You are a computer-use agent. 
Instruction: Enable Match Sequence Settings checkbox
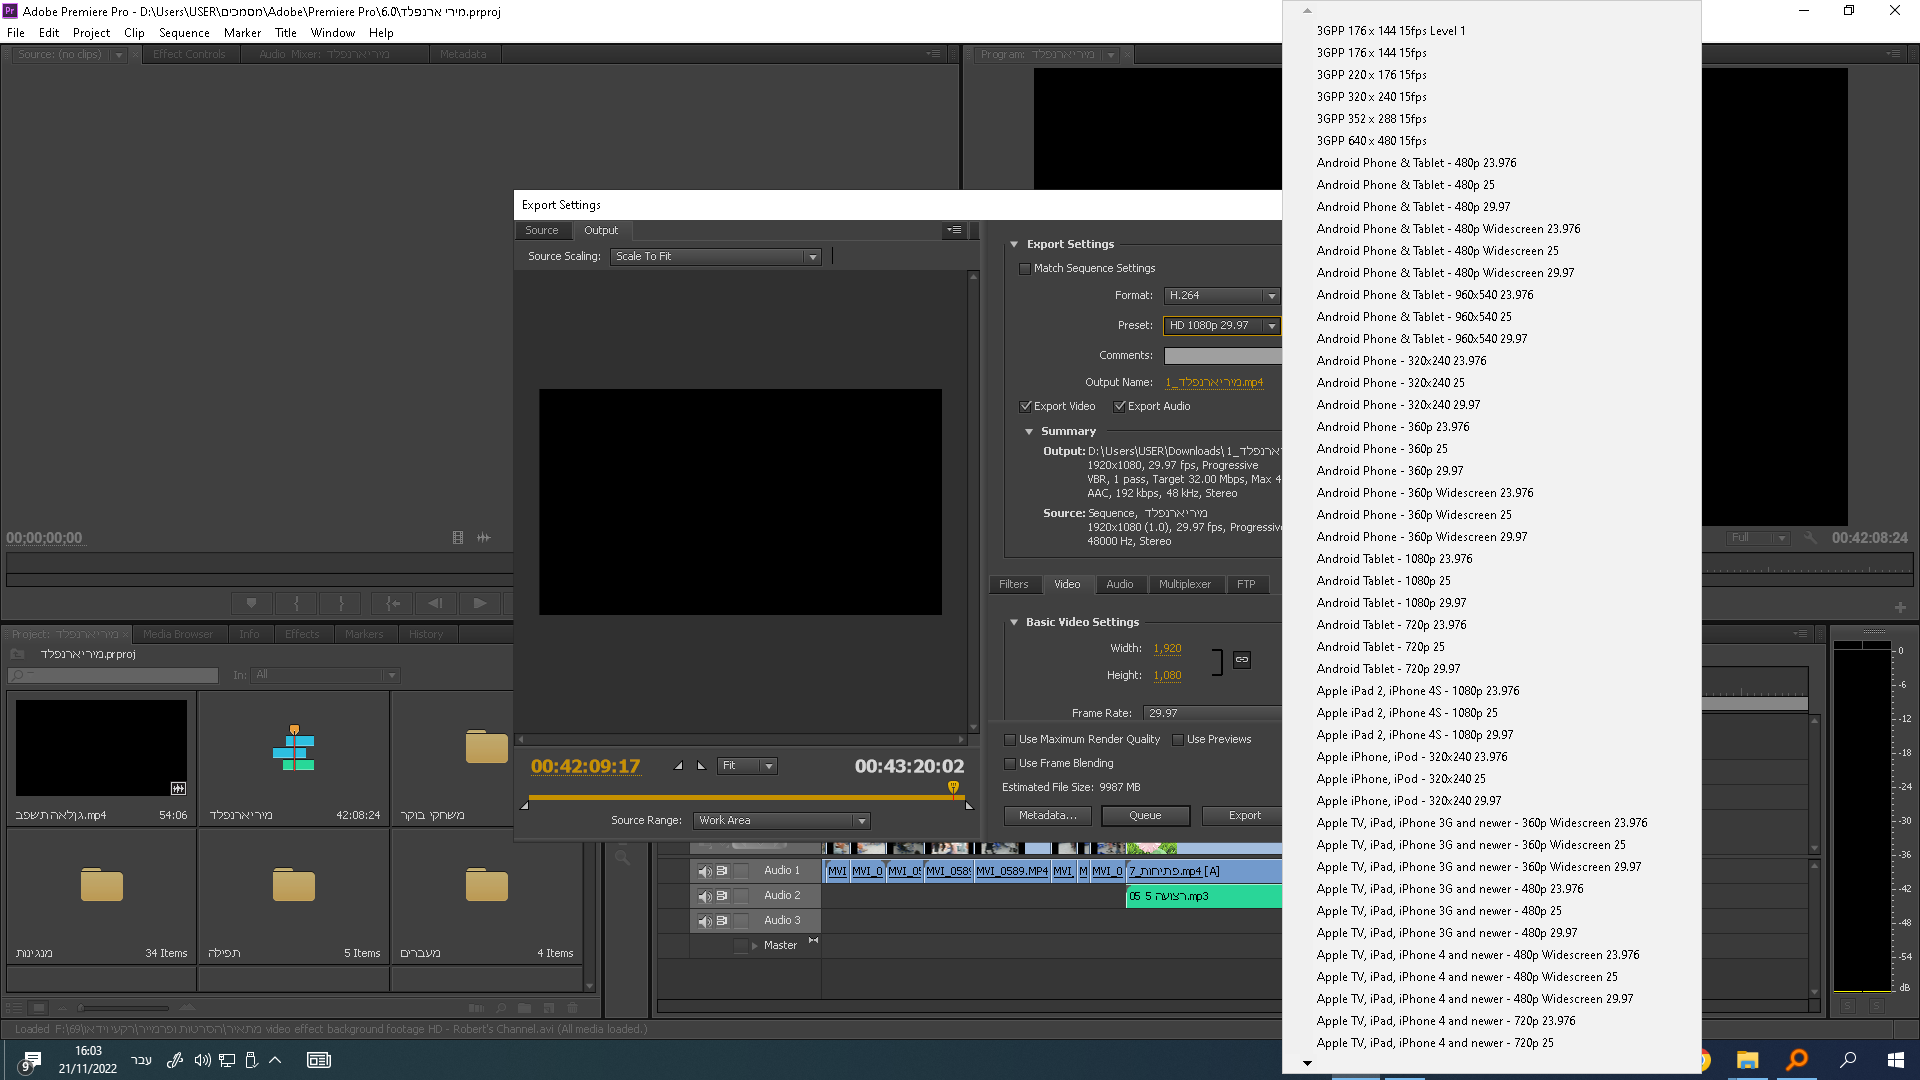pos(1025,269)
